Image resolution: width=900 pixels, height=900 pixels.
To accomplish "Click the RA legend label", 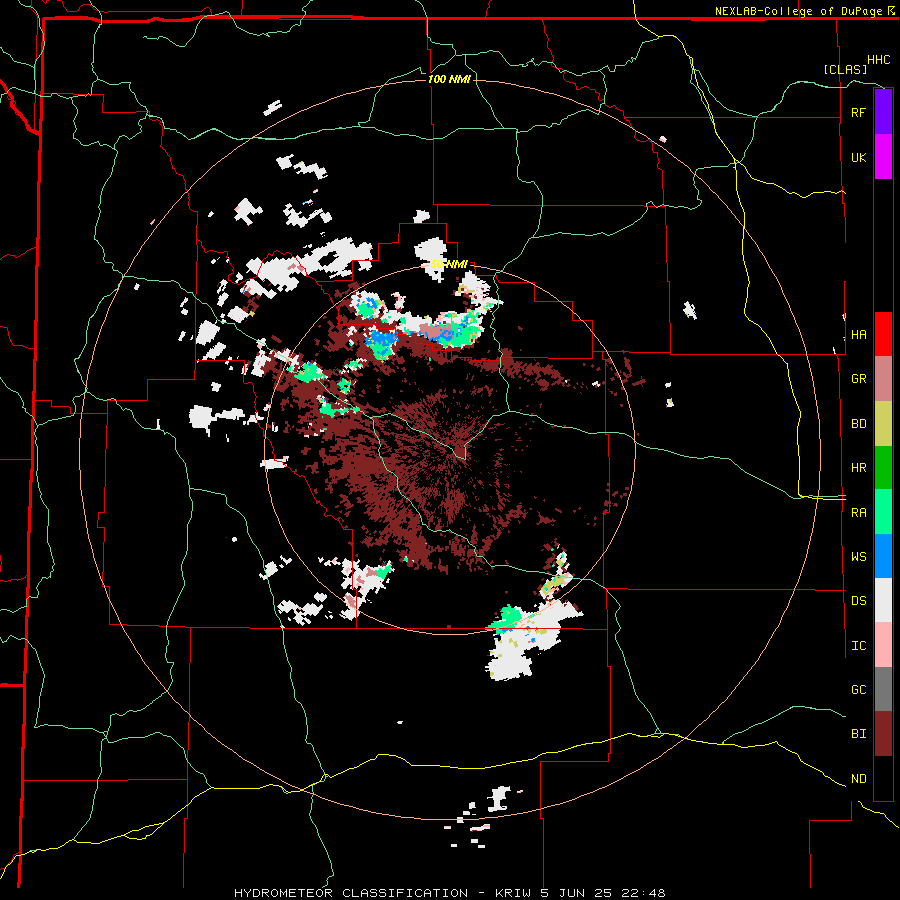I will point(858,513).
